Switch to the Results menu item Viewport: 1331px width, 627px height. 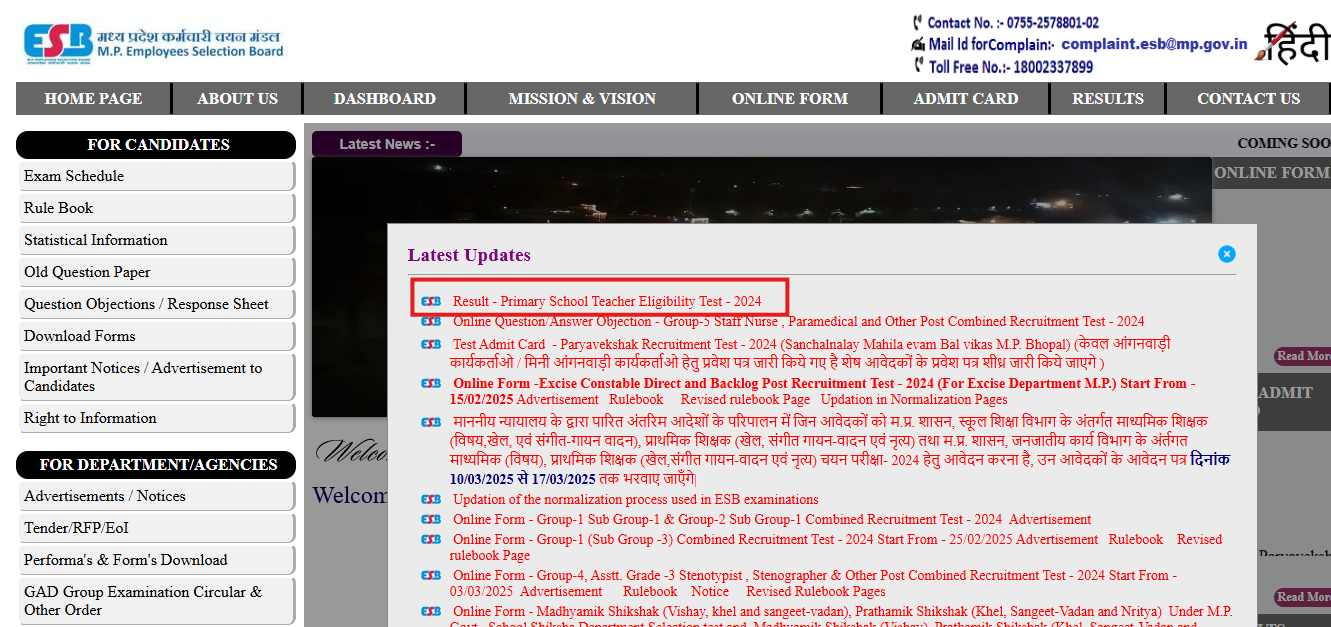pos(1107,98)
